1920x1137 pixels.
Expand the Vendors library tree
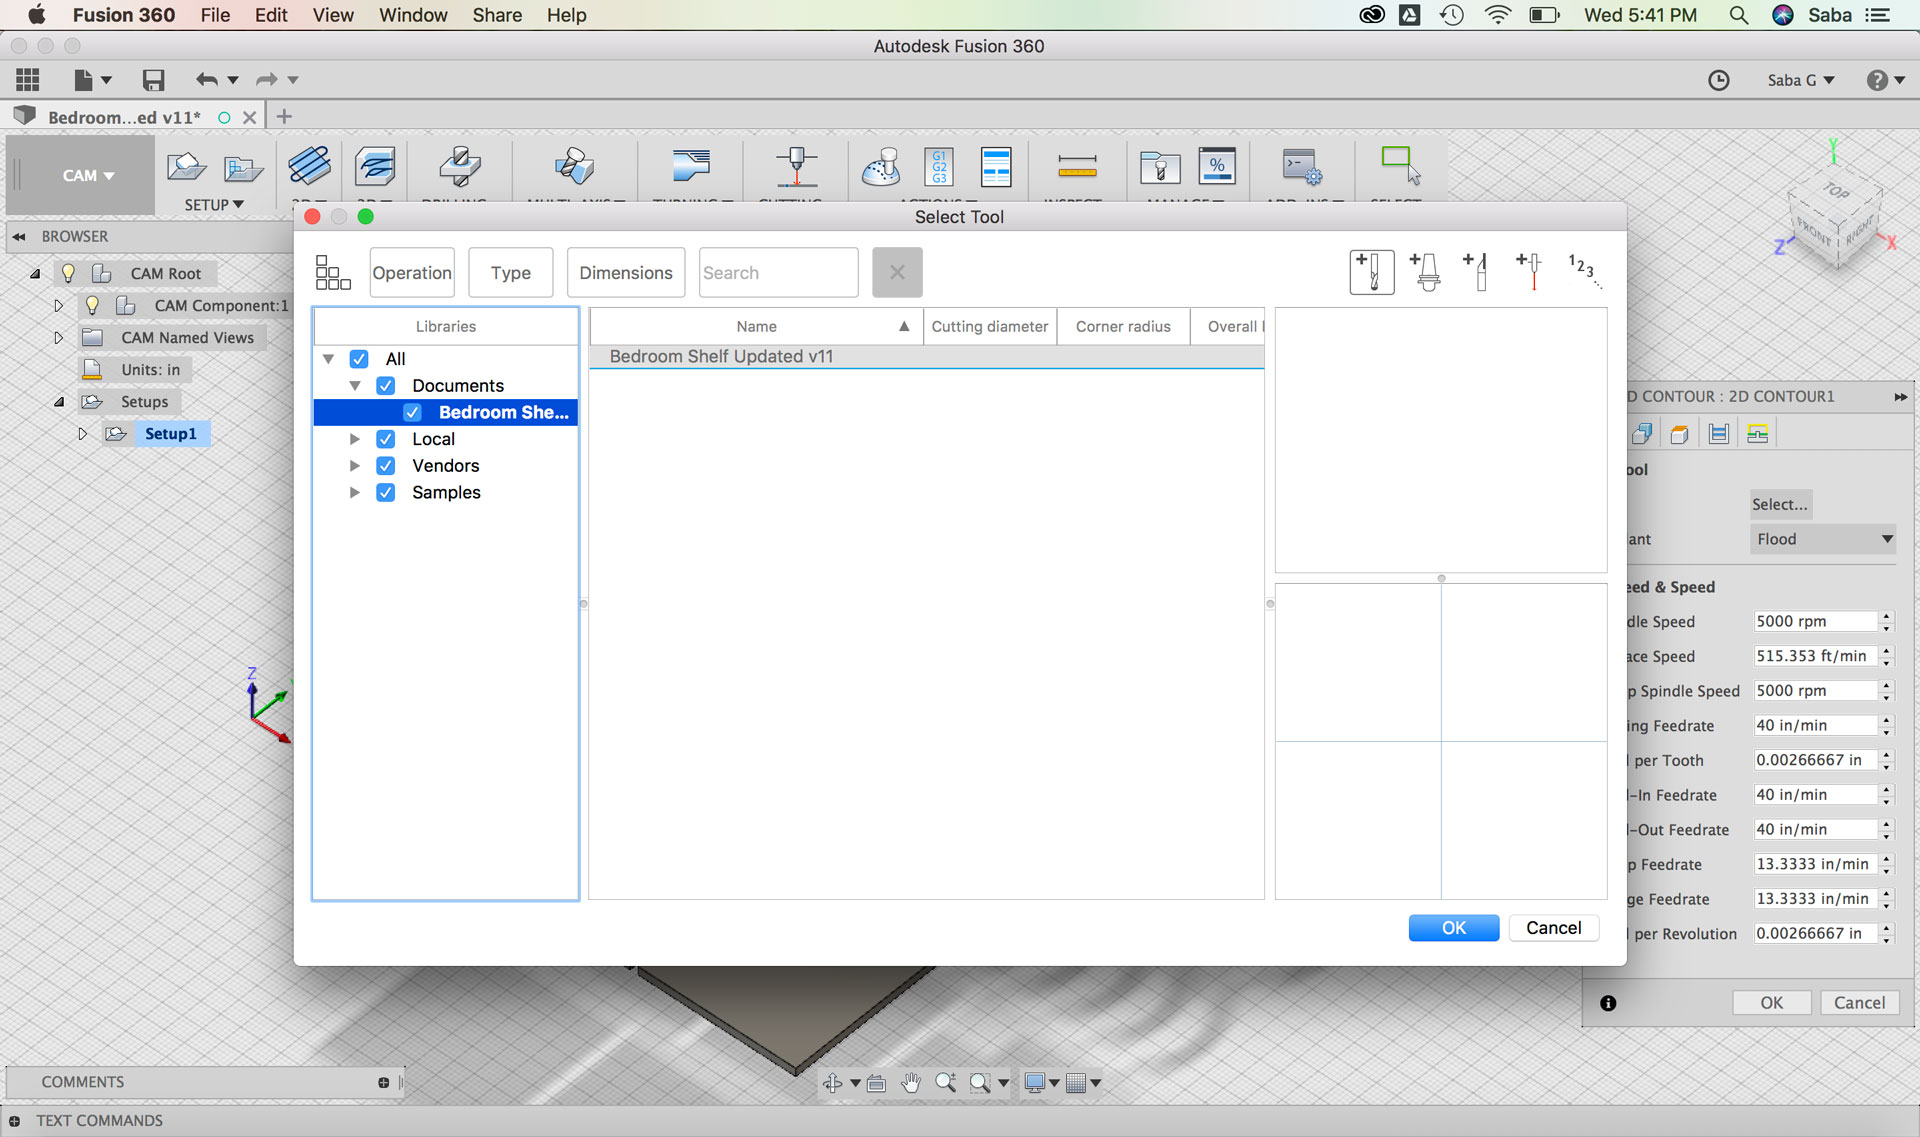click(354, 466)
